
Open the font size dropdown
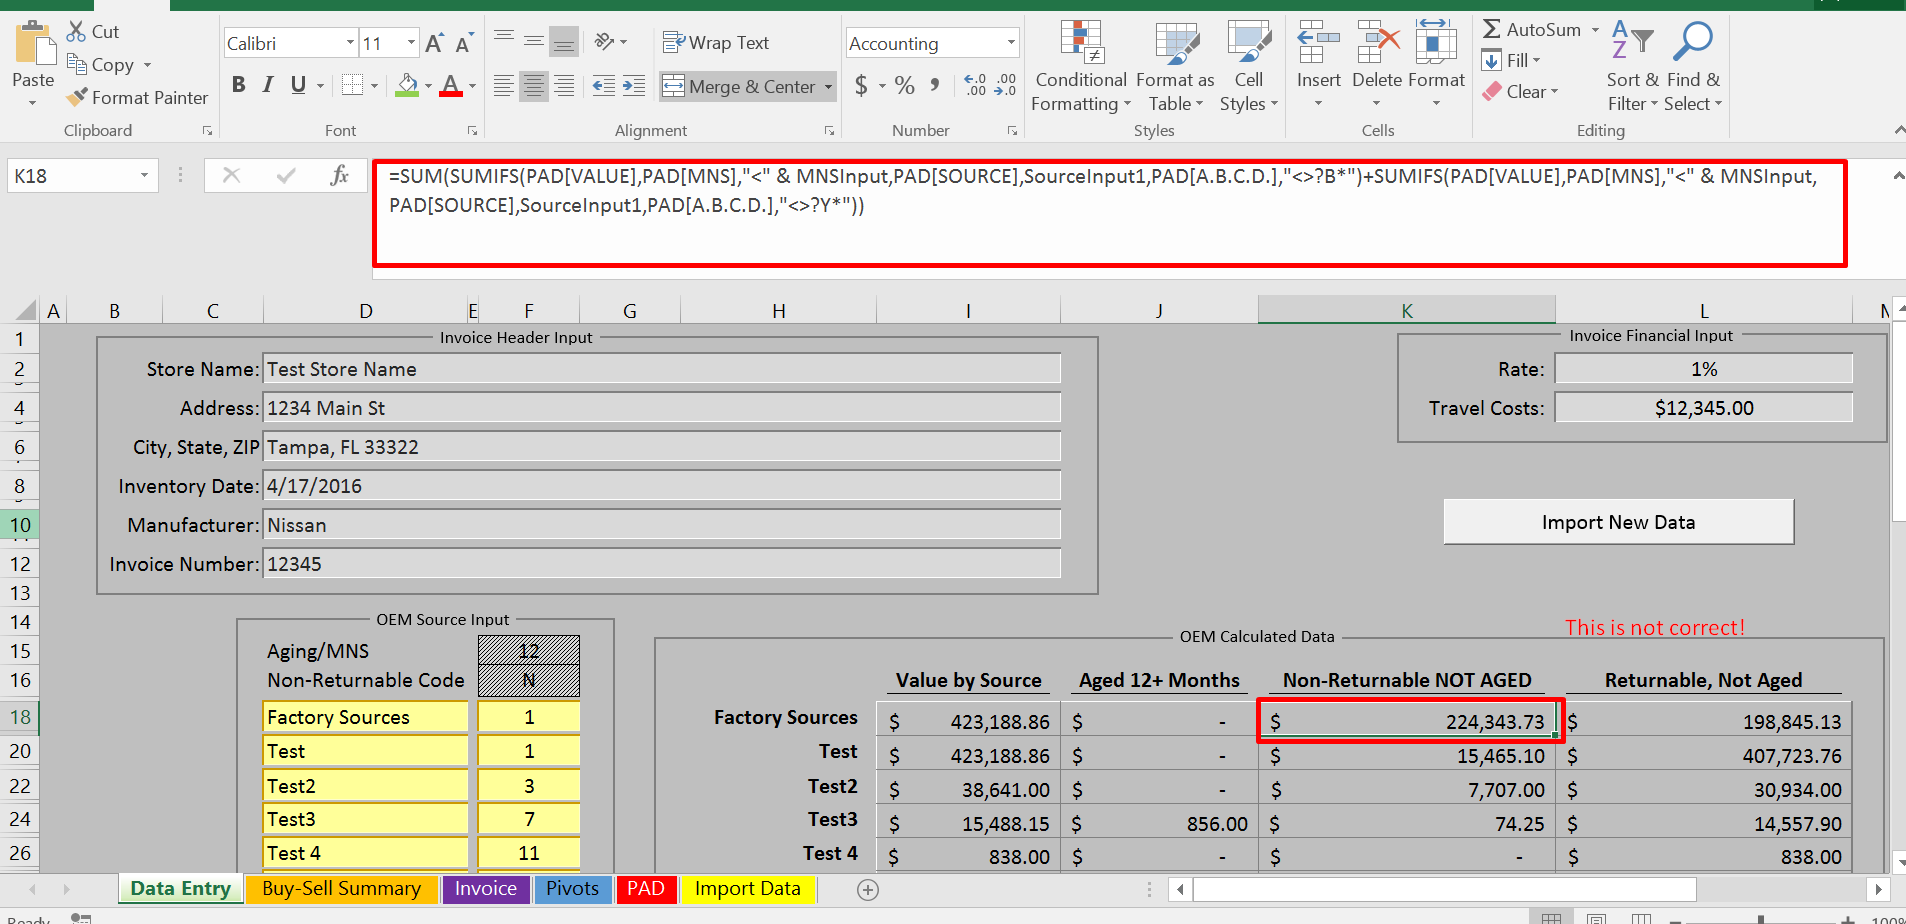coord(411,43)
